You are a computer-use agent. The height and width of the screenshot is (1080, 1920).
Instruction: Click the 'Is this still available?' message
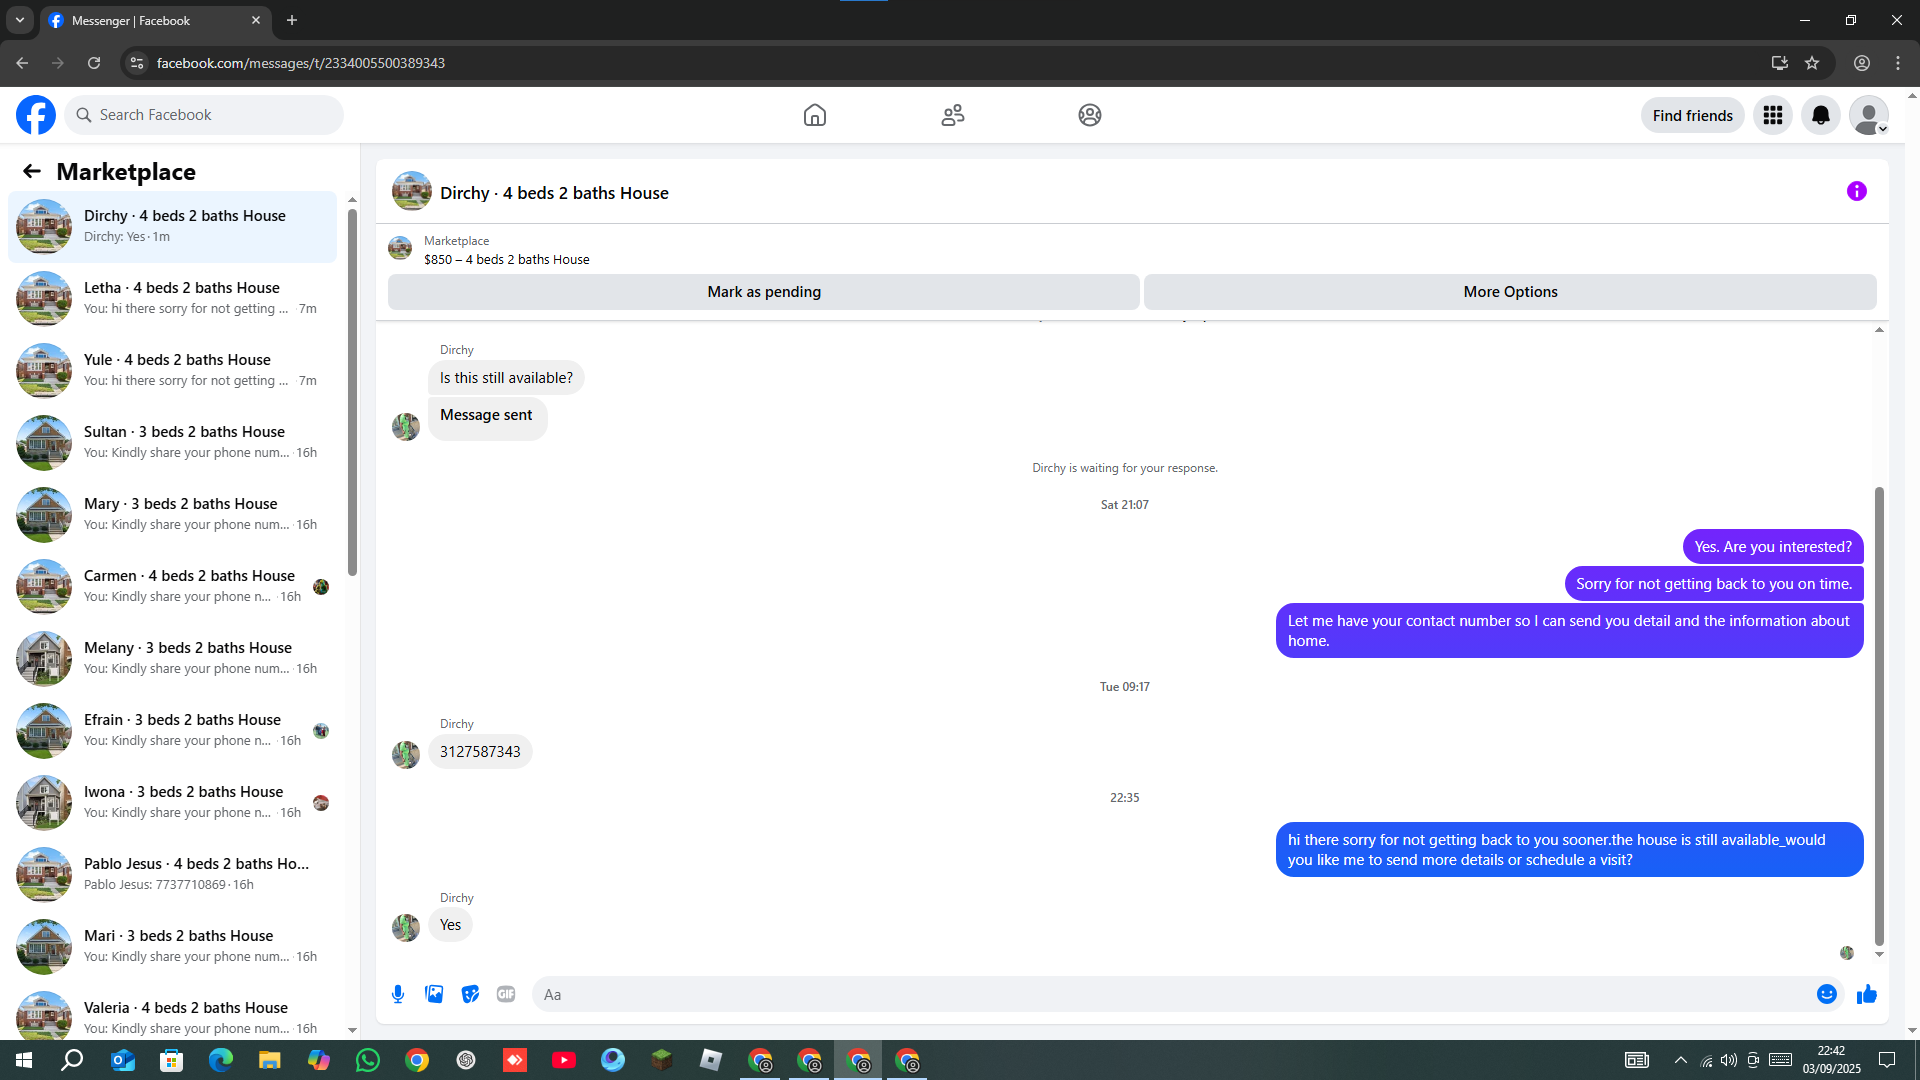[x=506, y=378]
